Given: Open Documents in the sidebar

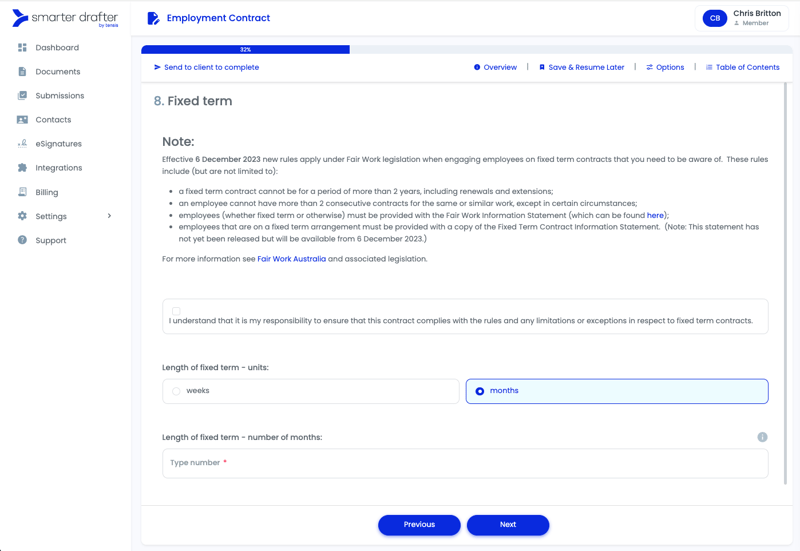Looking at the screenshot, I should tap(57, 72).
